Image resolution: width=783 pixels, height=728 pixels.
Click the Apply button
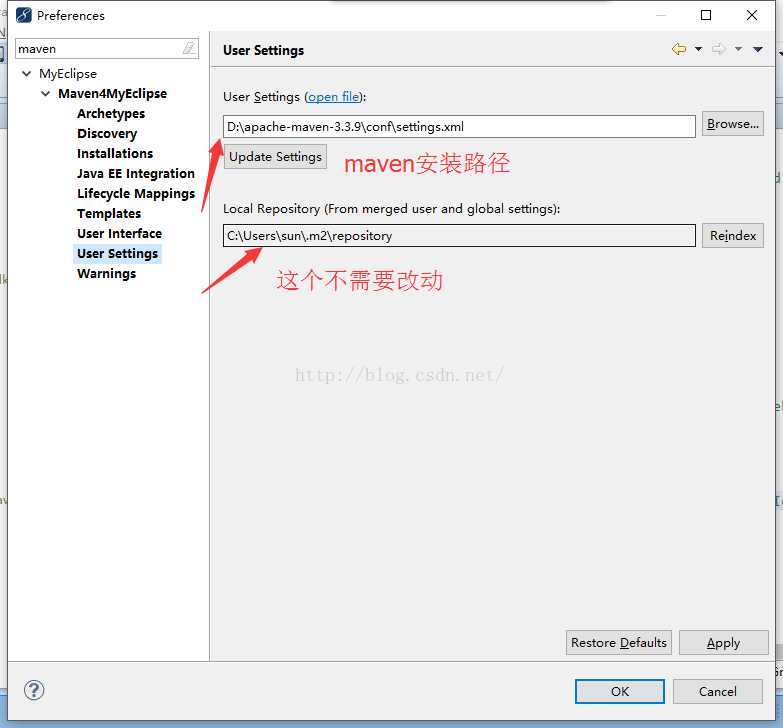click(723, 643)
